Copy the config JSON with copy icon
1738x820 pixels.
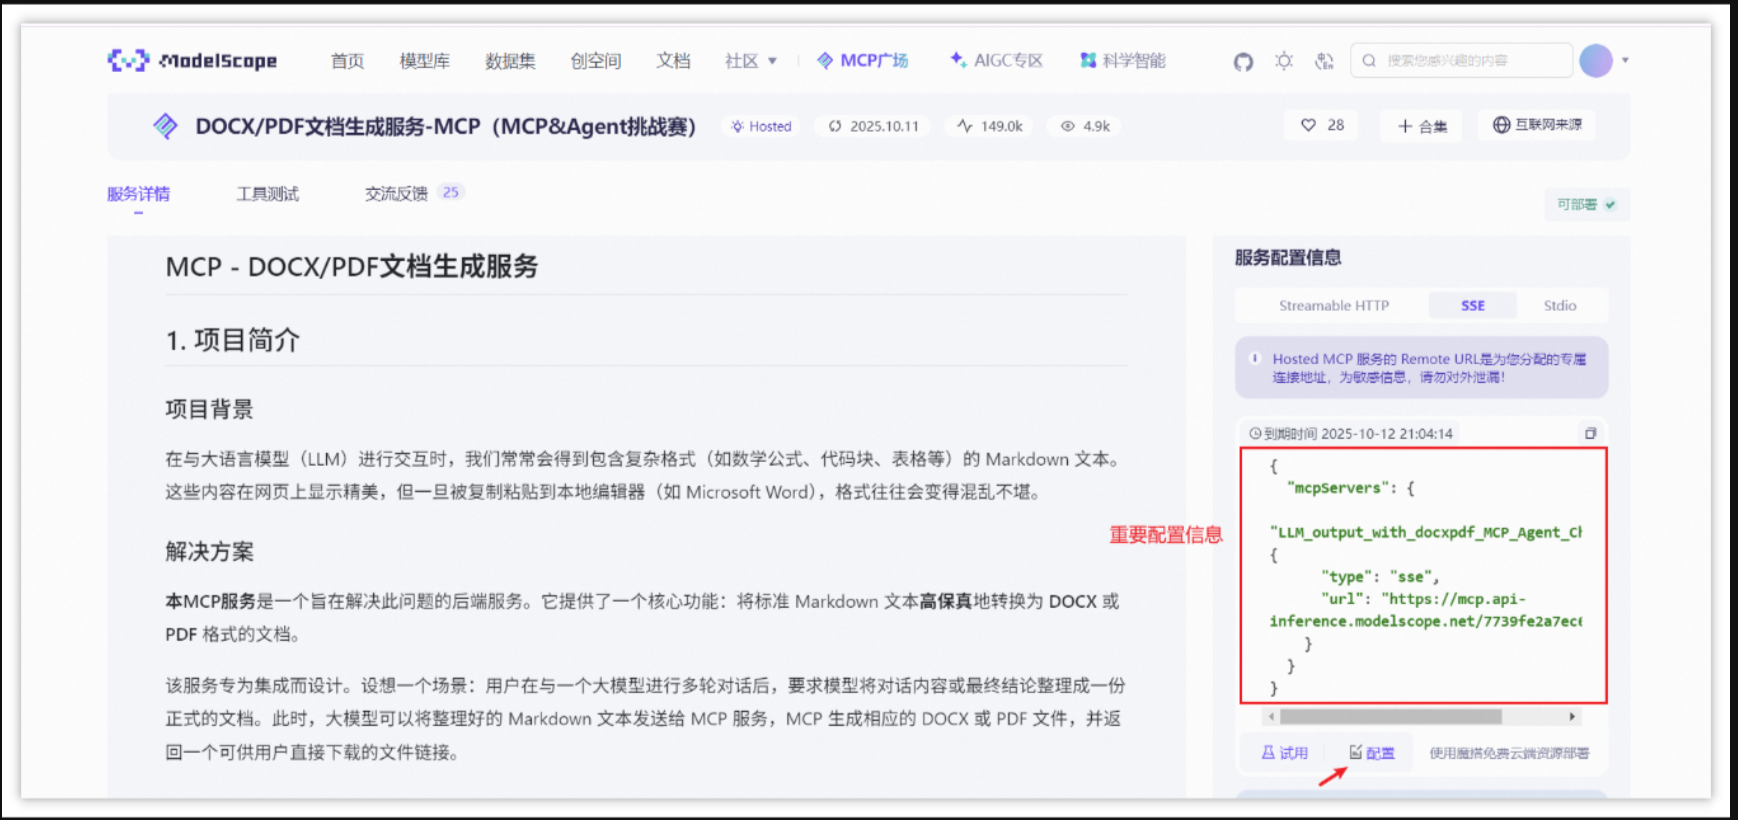pos(1590,433)
